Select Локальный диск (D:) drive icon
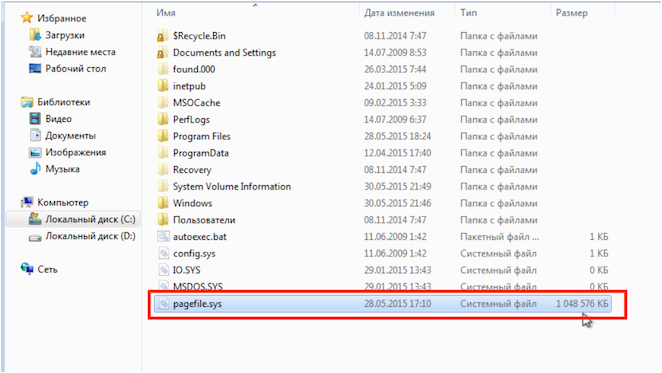 pyautogui.click(x=35, y=237)
